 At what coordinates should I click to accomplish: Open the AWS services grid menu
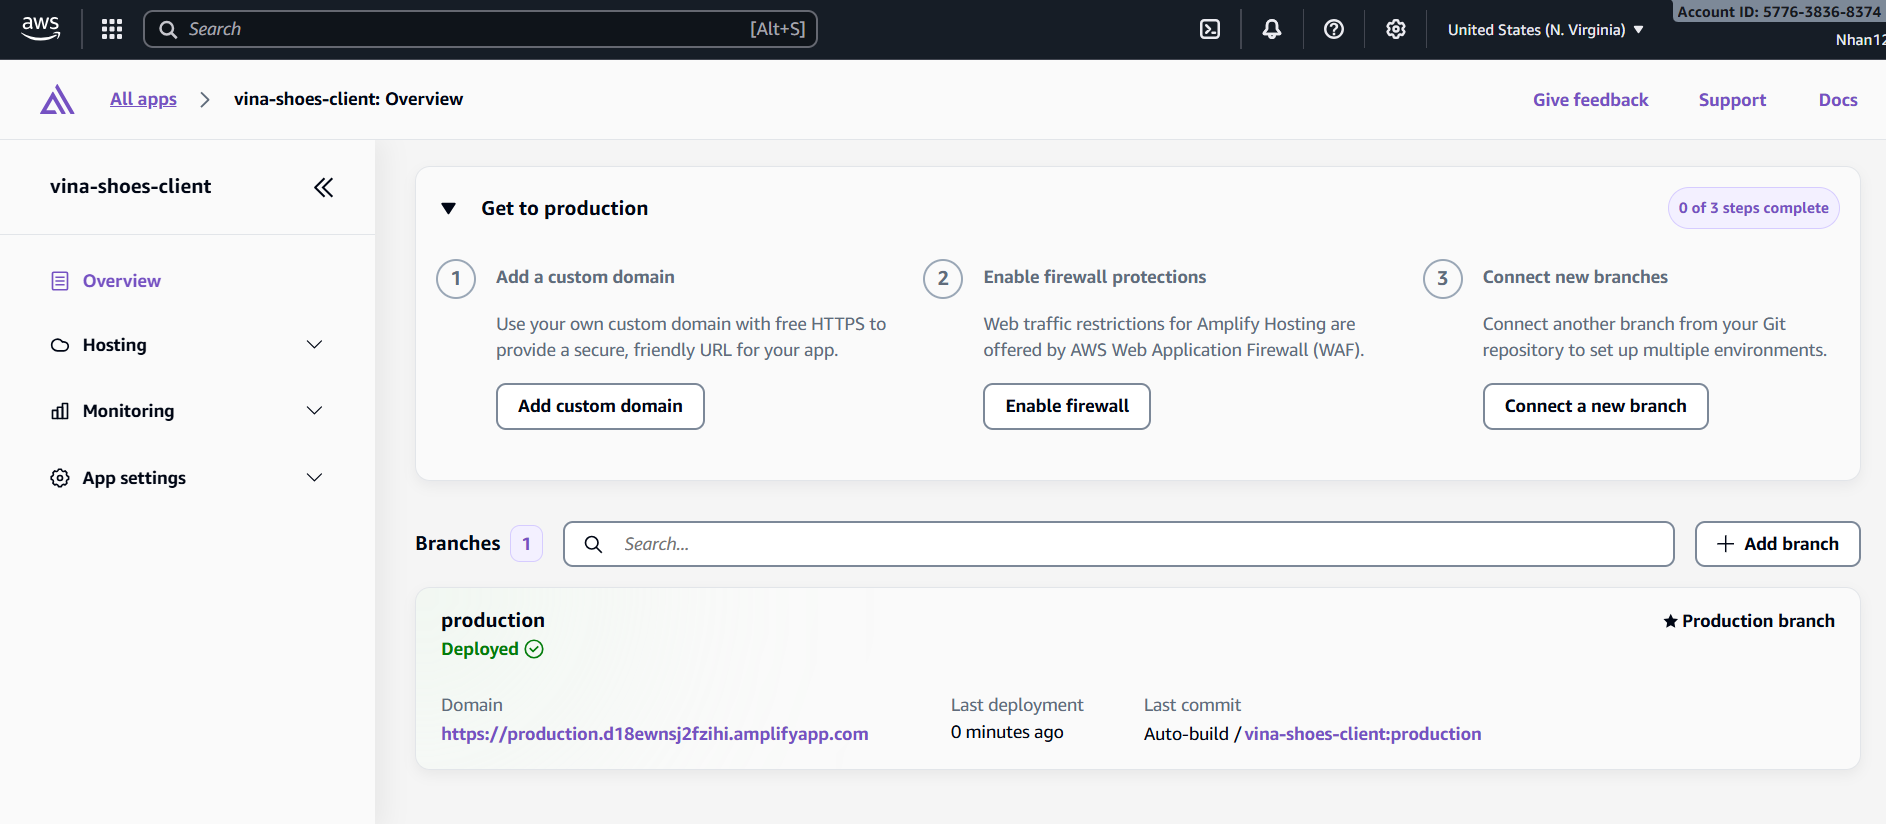[112, 29]
